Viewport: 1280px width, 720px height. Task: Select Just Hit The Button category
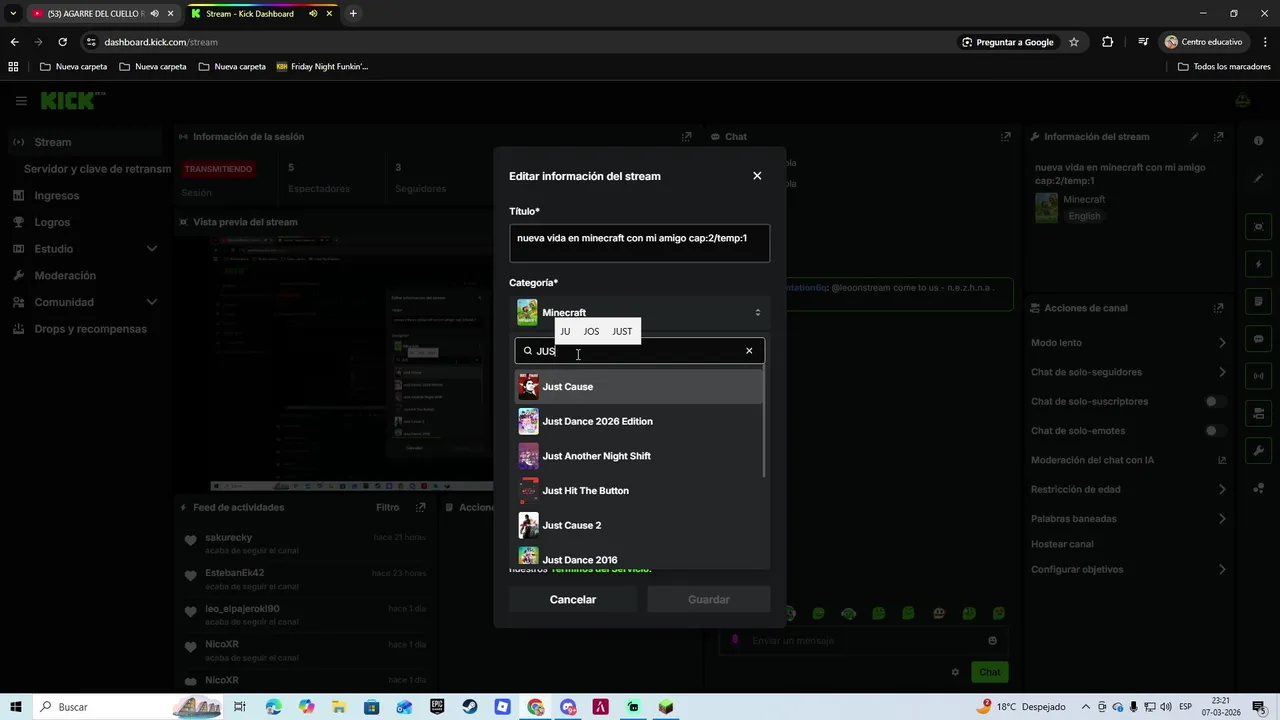(639, 491)
